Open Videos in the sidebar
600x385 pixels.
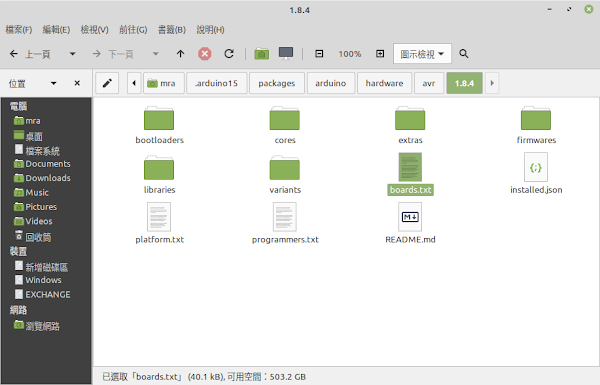33,221
